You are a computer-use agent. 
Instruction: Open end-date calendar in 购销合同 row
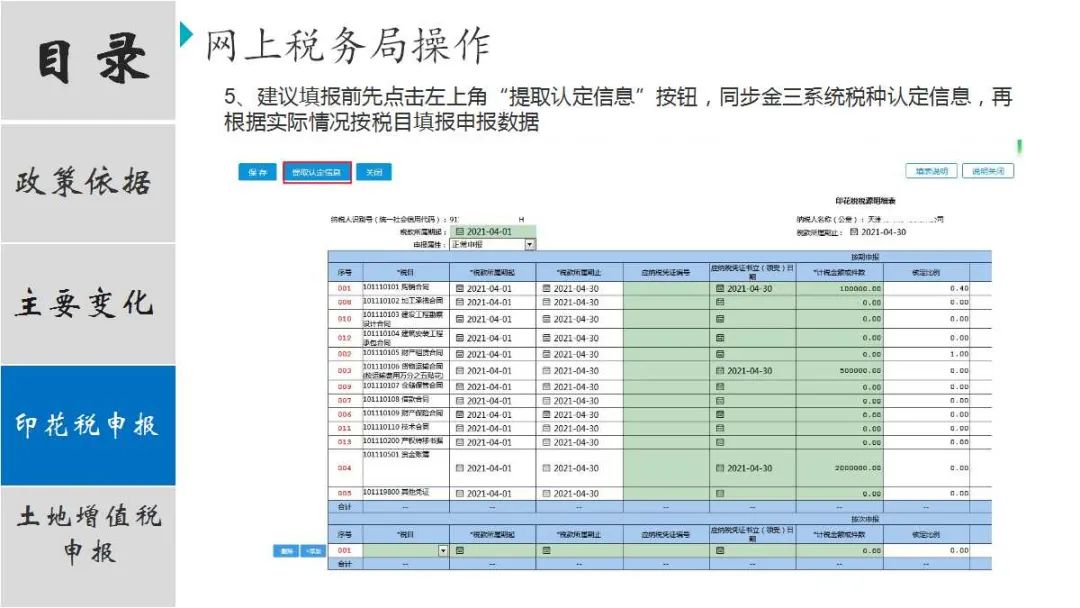[x=547, y=289]
